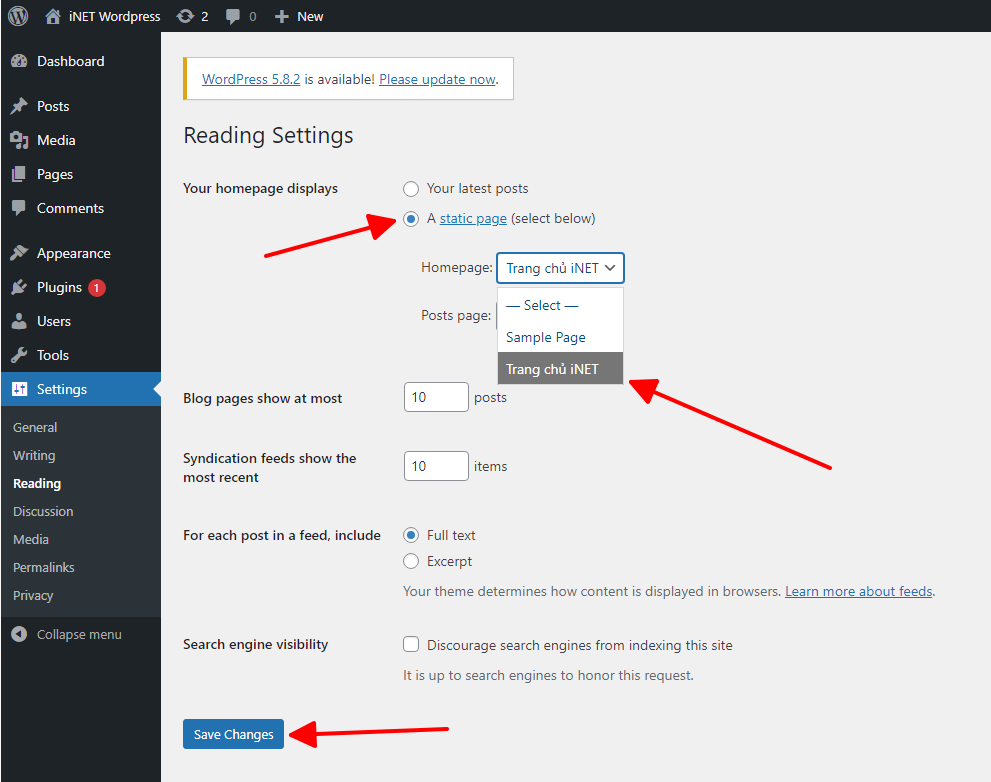Click the Users person icon

click(x=20, y=321)
